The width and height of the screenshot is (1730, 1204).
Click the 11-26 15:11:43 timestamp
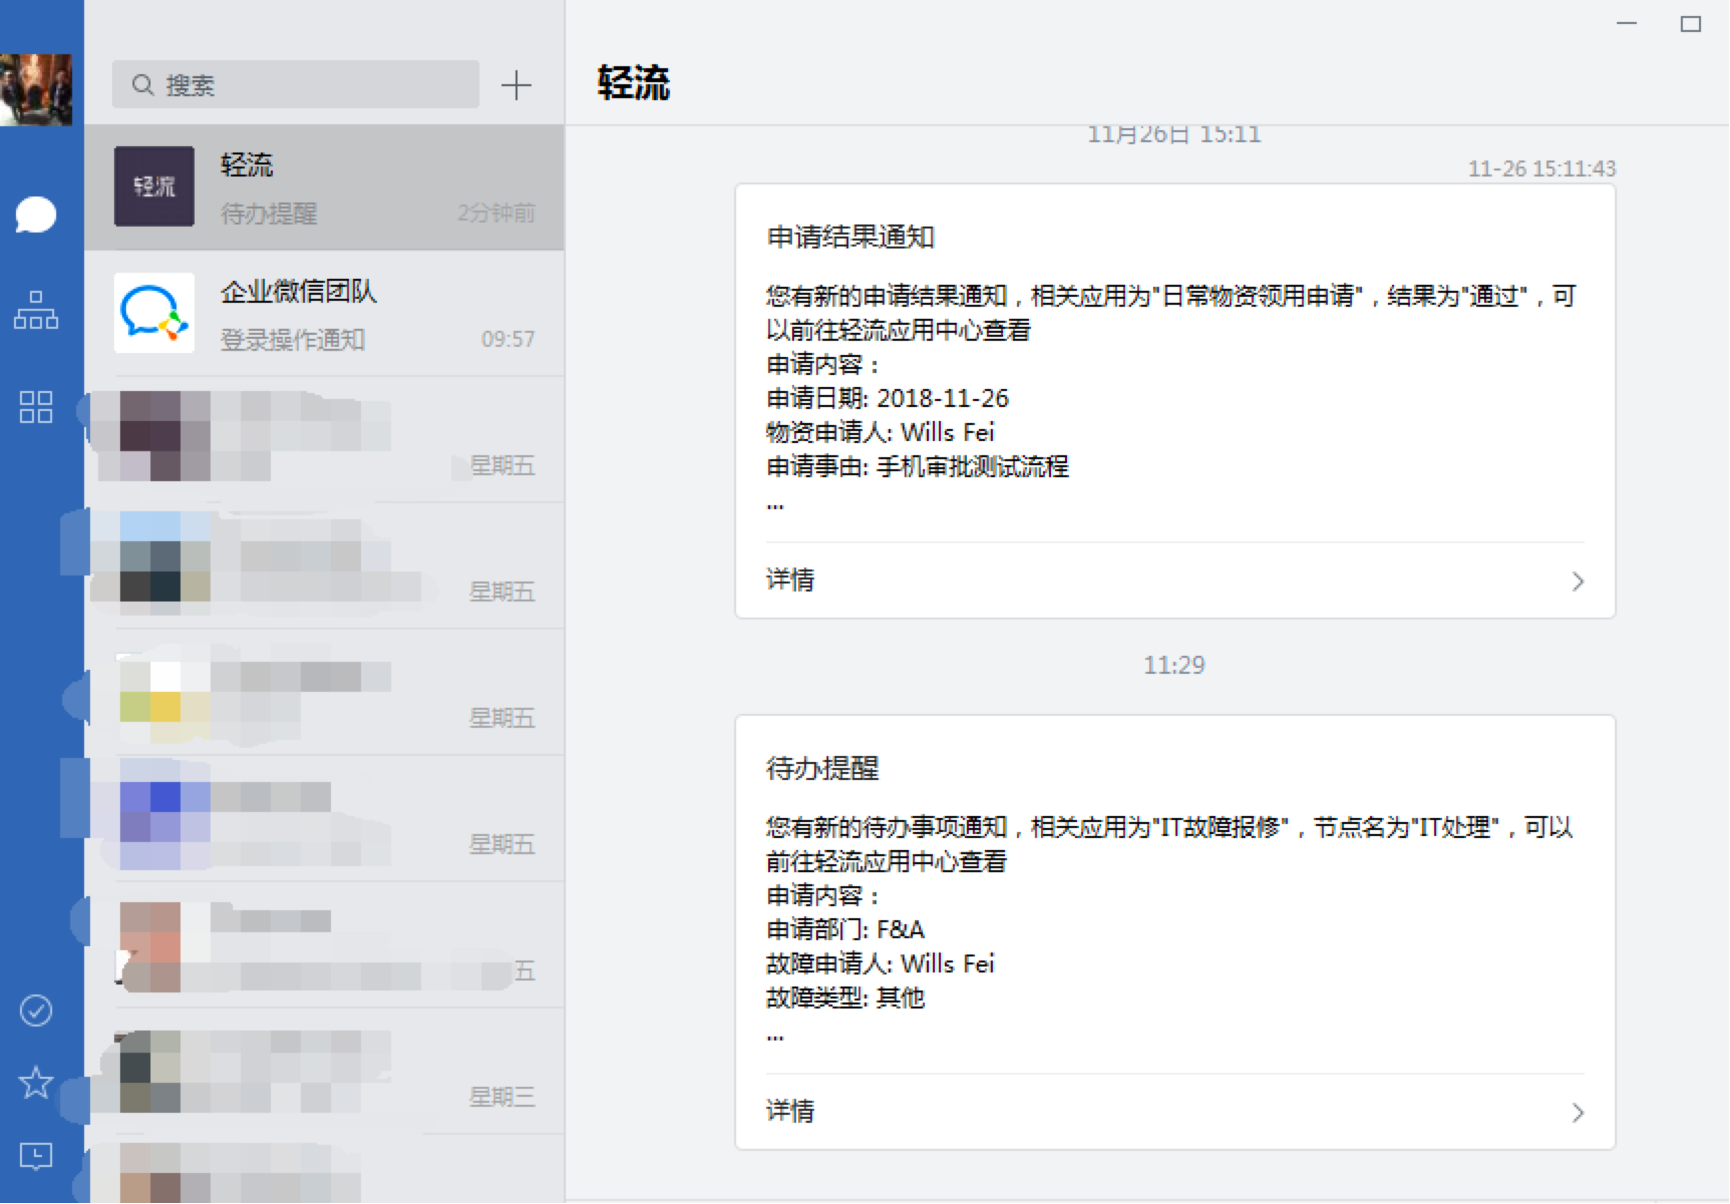click(1541, 168)
